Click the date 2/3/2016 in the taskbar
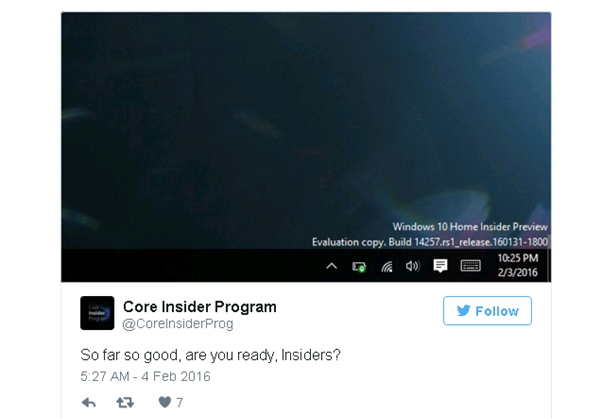The width and height of the screenshot is (600, 419). click(518, 272)
